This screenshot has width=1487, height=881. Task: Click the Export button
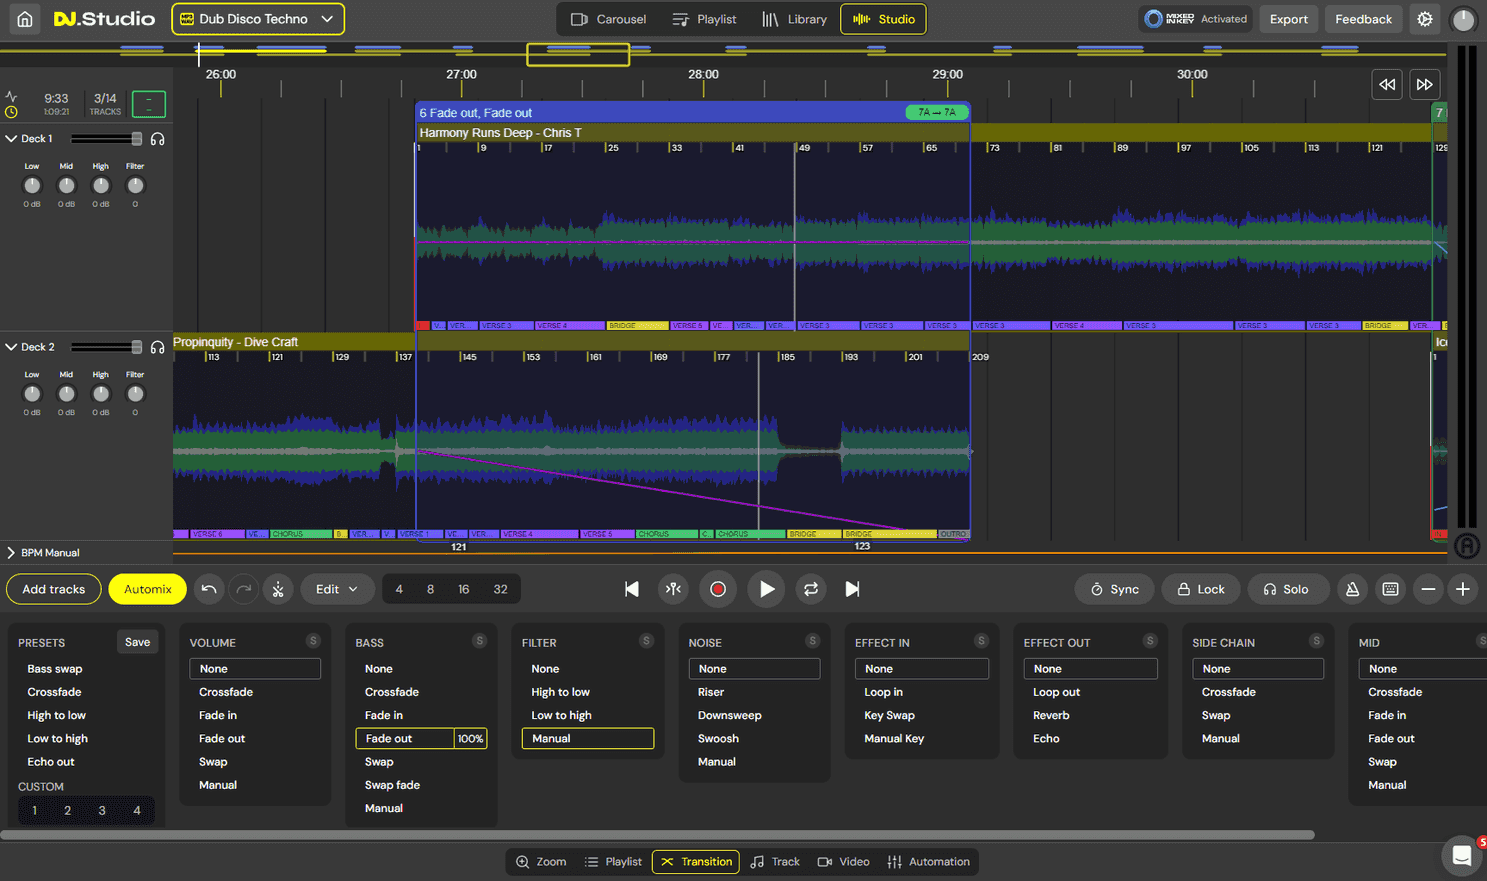coord(1288,18)
